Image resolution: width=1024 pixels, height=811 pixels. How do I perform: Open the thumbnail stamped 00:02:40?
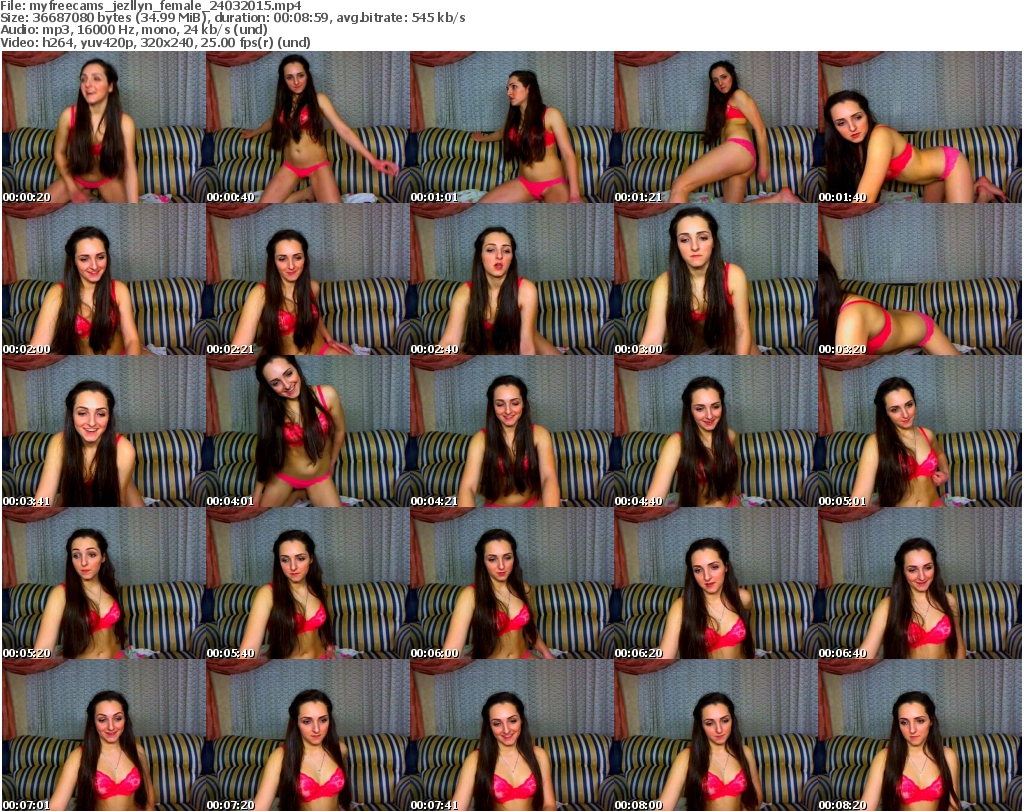click(x=512, y=279)
